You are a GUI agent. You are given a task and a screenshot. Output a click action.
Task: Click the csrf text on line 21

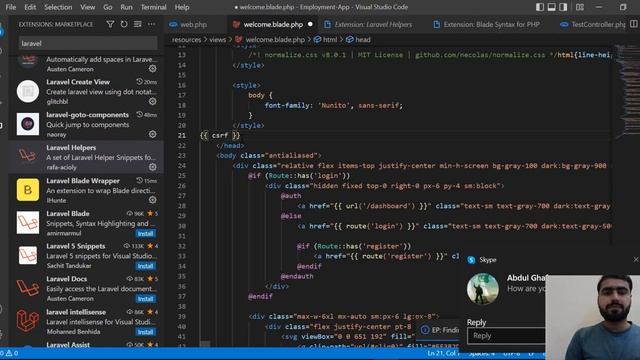220,136
